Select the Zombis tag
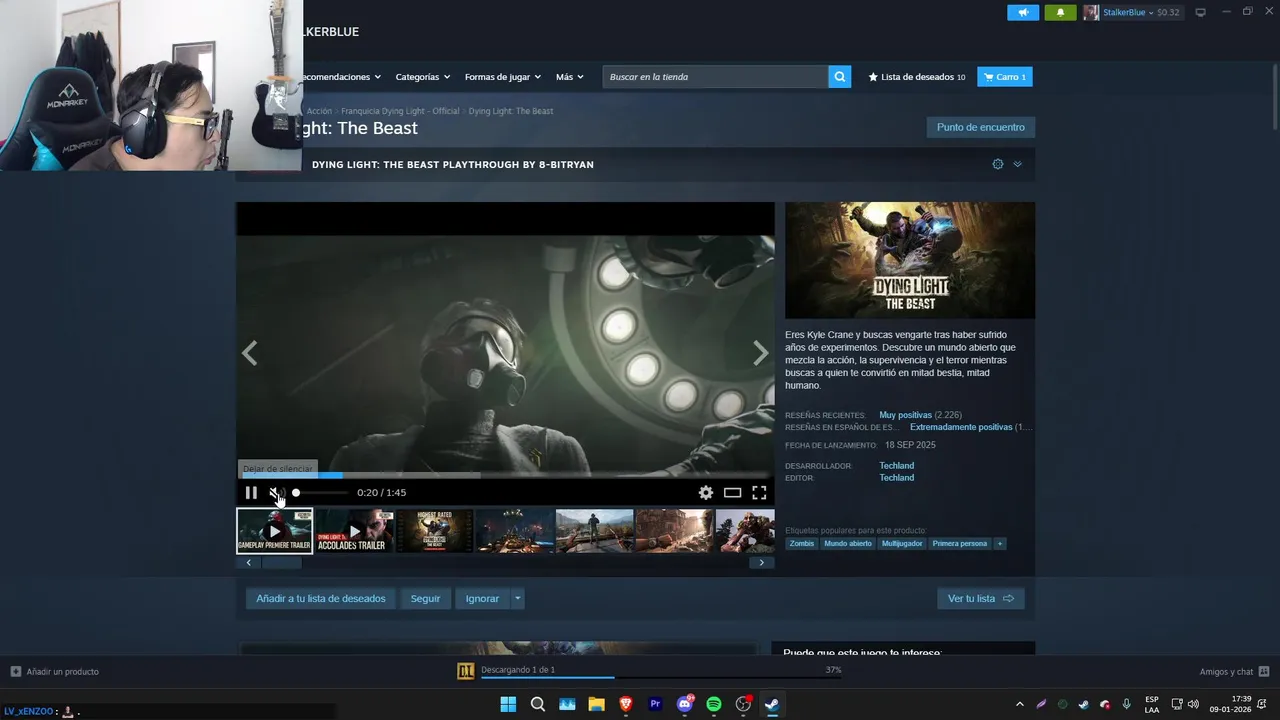 [802, 544]
